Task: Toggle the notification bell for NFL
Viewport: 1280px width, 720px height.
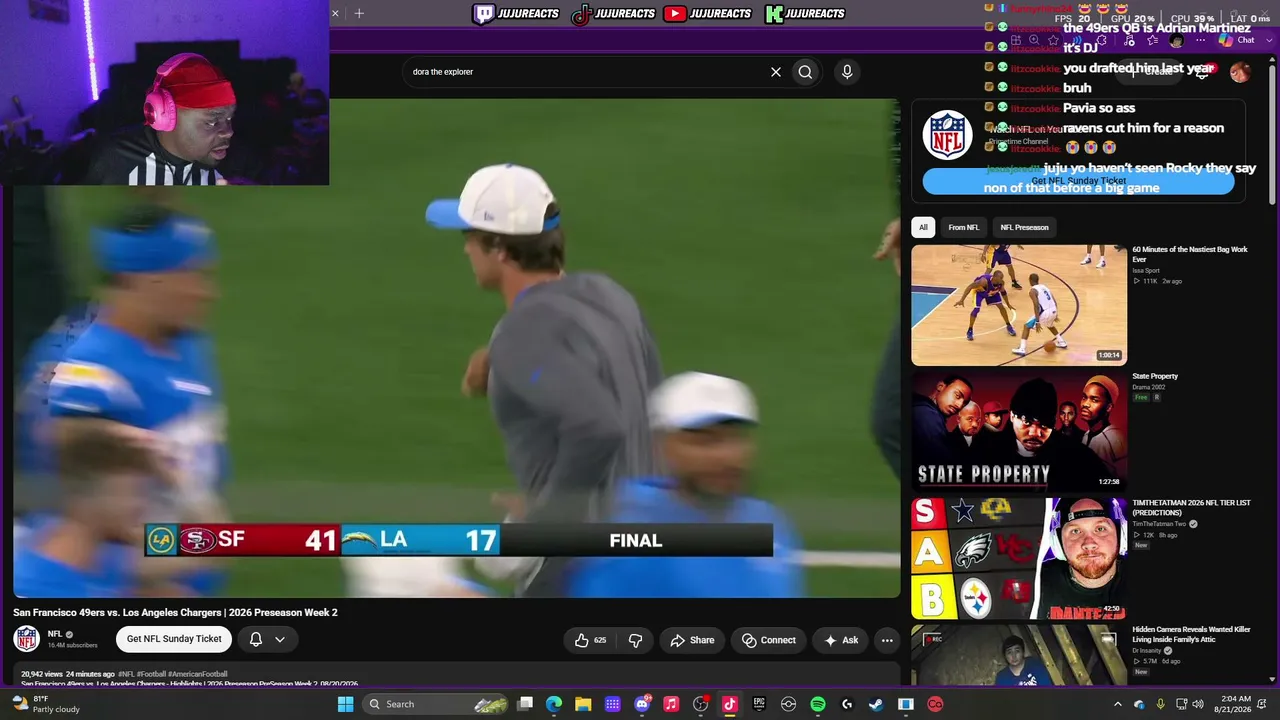Action: pyautogui.click(x=256, y=639)
